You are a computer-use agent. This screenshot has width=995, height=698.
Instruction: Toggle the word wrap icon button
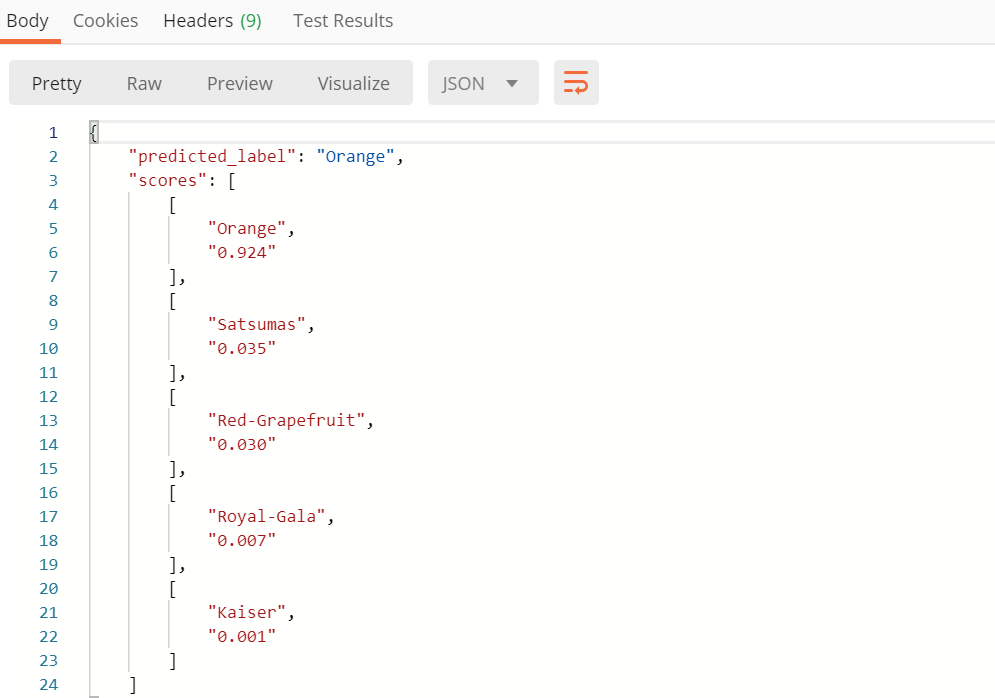(576, 82)
